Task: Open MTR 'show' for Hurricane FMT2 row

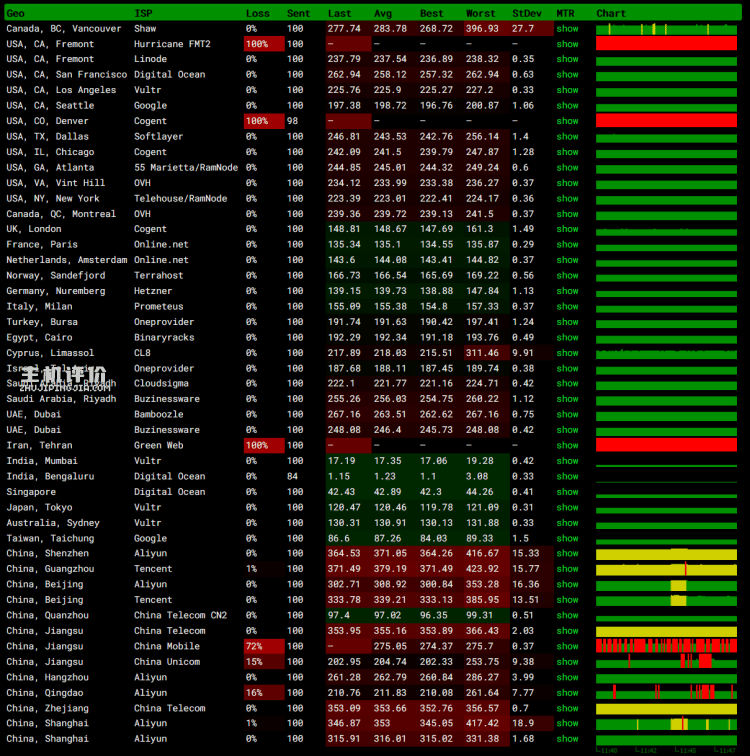Action: tap(567, 44)
